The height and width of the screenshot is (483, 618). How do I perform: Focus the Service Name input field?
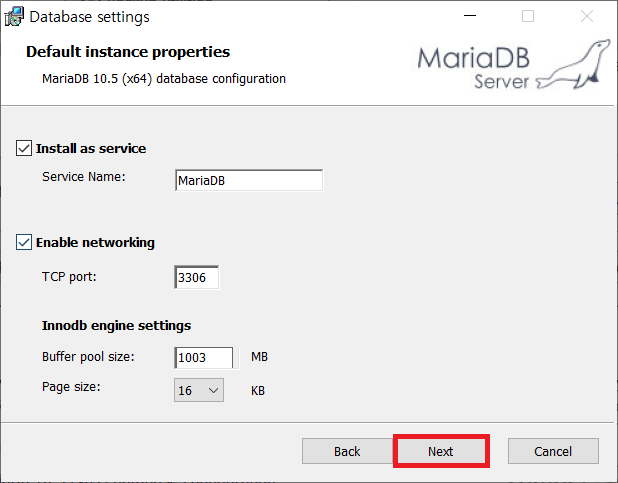pos(249,181)
